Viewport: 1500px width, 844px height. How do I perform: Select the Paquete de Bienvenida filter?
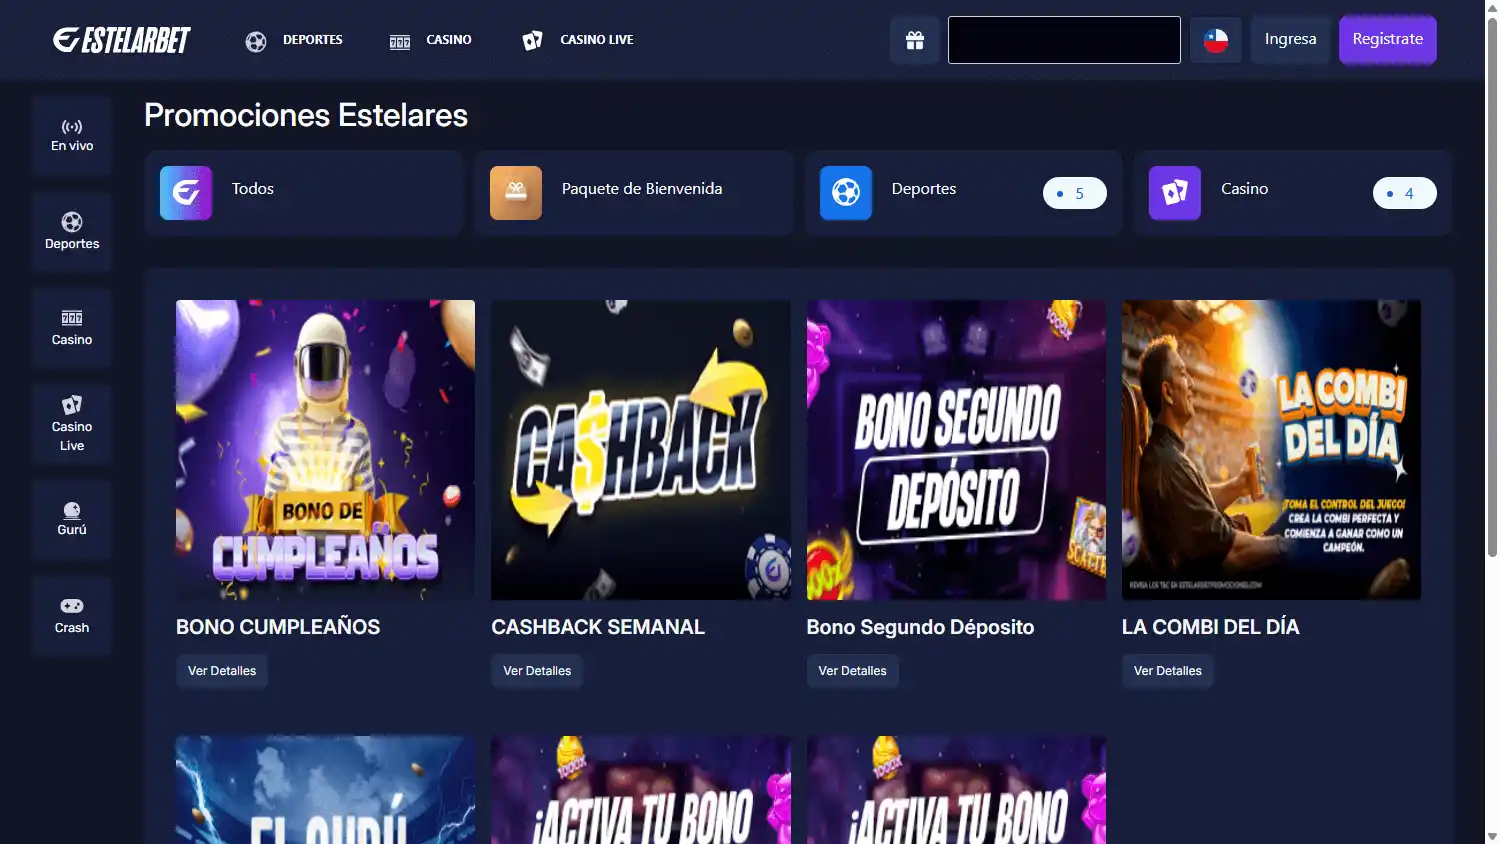coord(634,193)
